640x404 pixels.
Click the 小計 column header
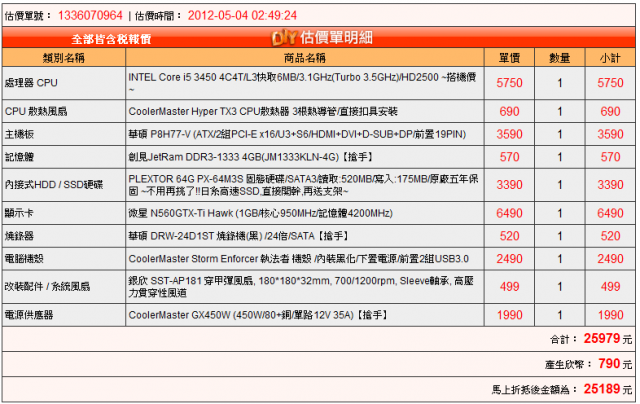[610, 58]
